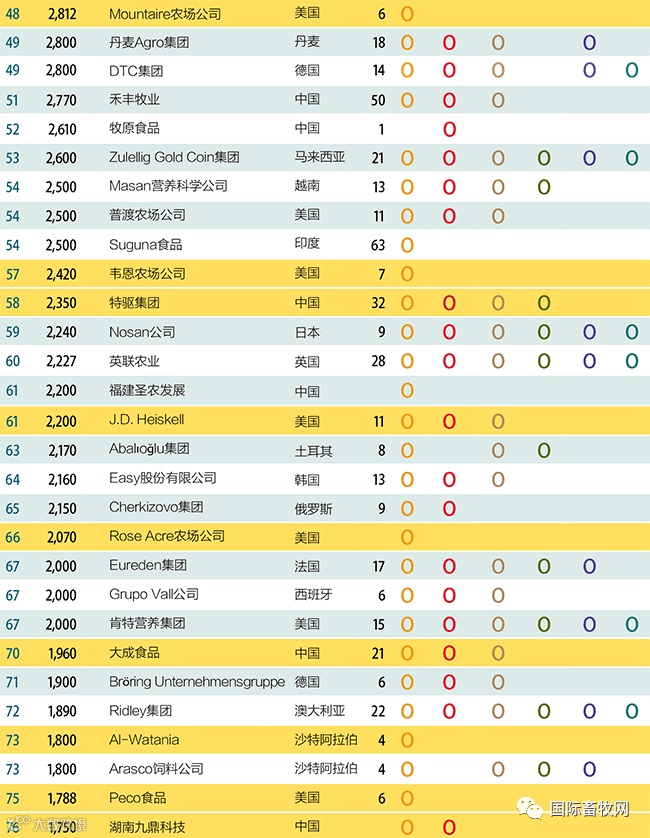Image resolution: width=650 pixels, height=838 pixels.
Task: Select the 禾丰牧业 row name
Action: [134, 99]
